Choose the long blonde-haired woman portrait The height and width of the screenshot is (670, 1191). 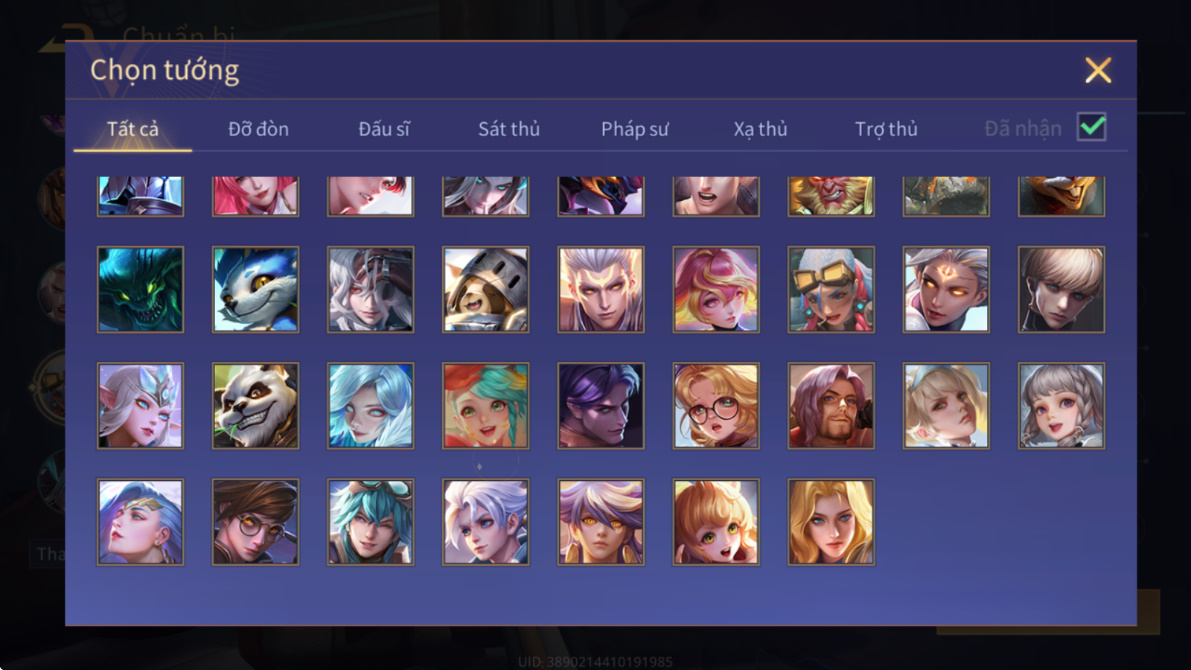[831, 522]
